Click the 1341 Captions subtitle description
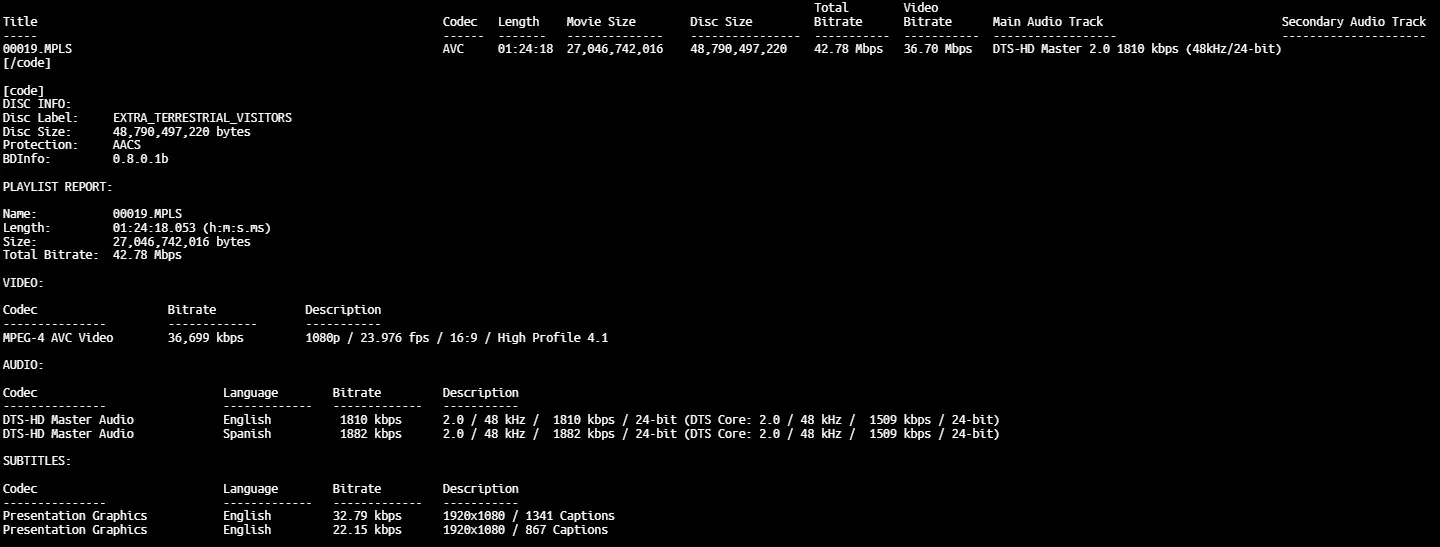This screenshot has height=547, width=1440. click(529, 516)
